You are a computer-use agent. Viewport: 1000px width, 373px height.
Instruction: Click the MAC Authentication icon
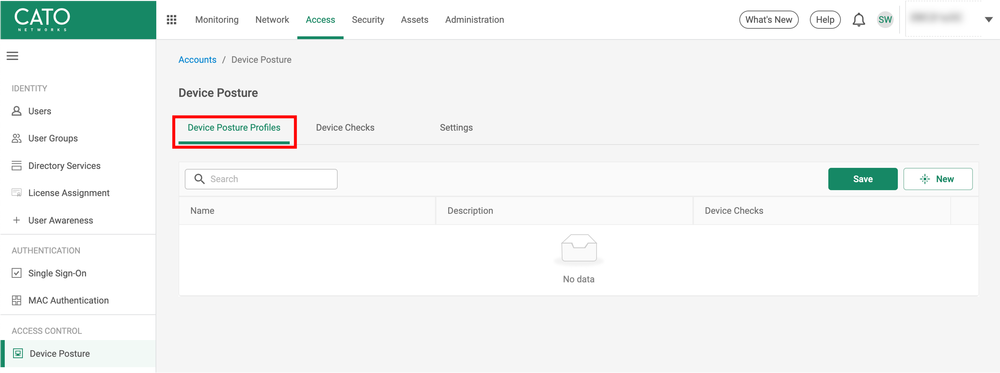(17, 300)
